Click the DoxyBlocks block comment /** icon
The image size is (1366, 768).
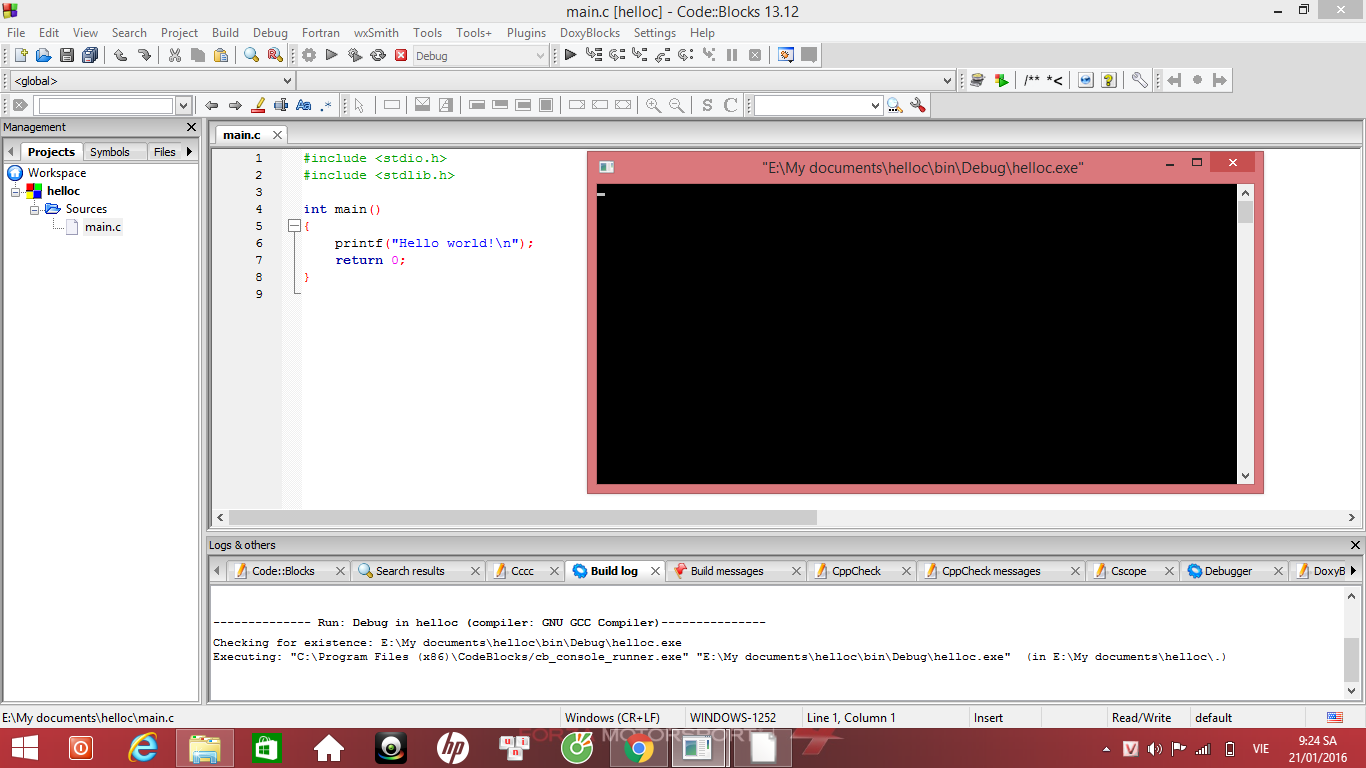[1032, 80]
